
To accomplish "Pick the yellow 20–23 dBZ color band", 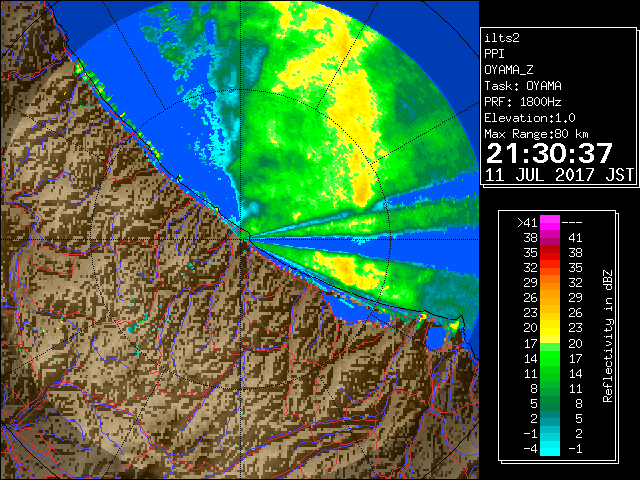I will tap(550, 328).
